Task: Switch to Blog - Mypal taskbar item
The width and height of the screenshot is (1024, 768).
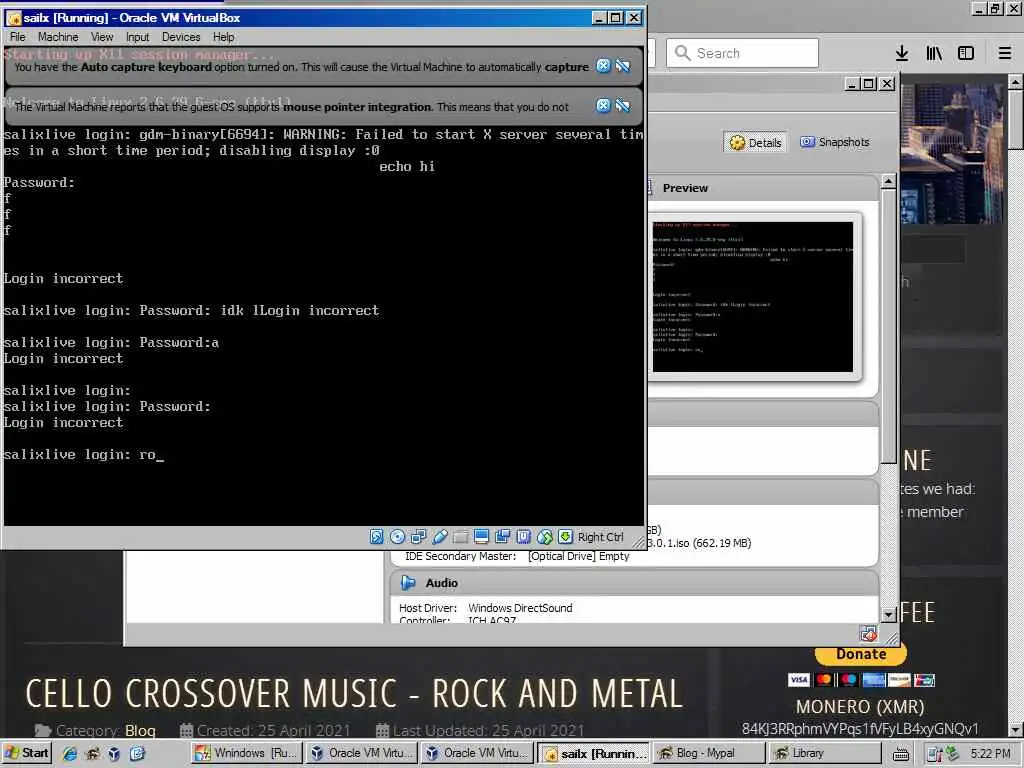Action: tap(708, 753)
